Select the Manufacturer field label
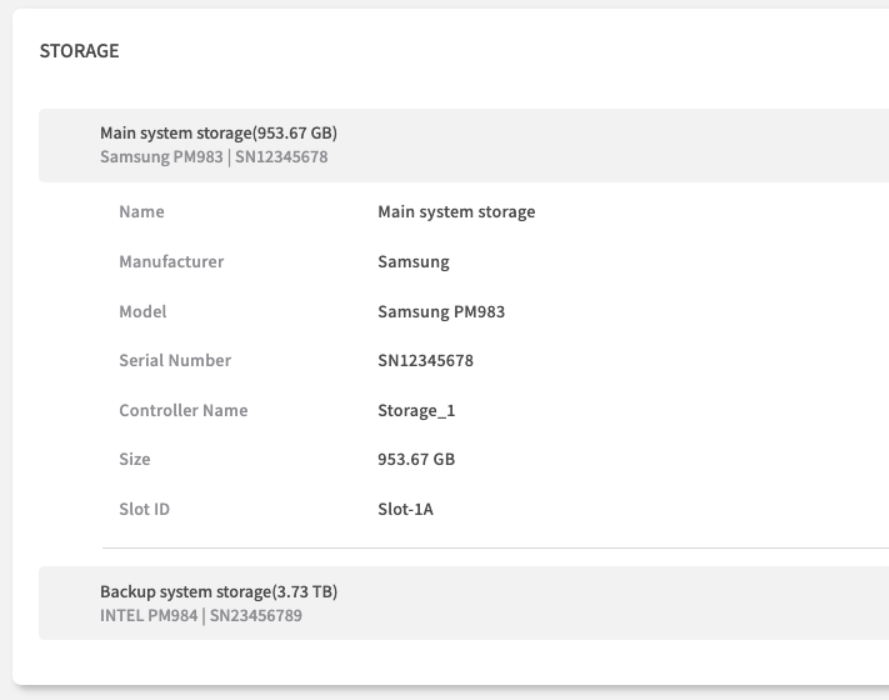 (x=171, y=262)
